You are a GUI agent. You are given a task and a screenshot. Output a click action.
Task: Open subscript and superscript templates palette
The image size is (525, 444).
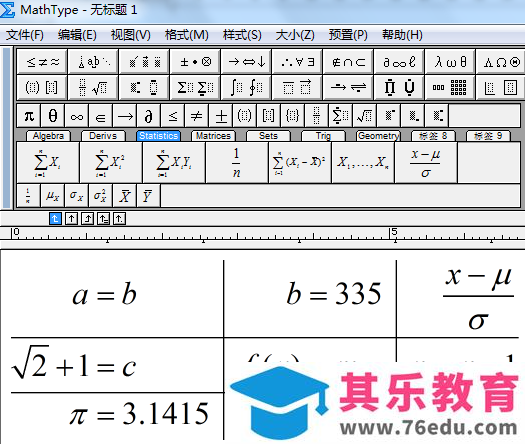tap(144, 87)
